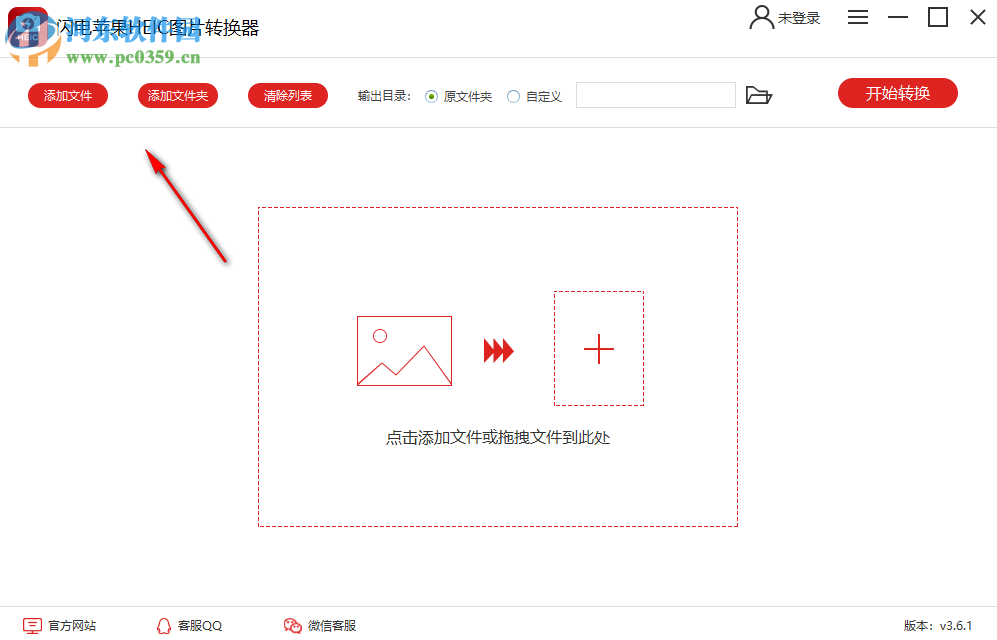Open settings from the top-right menu

pos(857,17)
